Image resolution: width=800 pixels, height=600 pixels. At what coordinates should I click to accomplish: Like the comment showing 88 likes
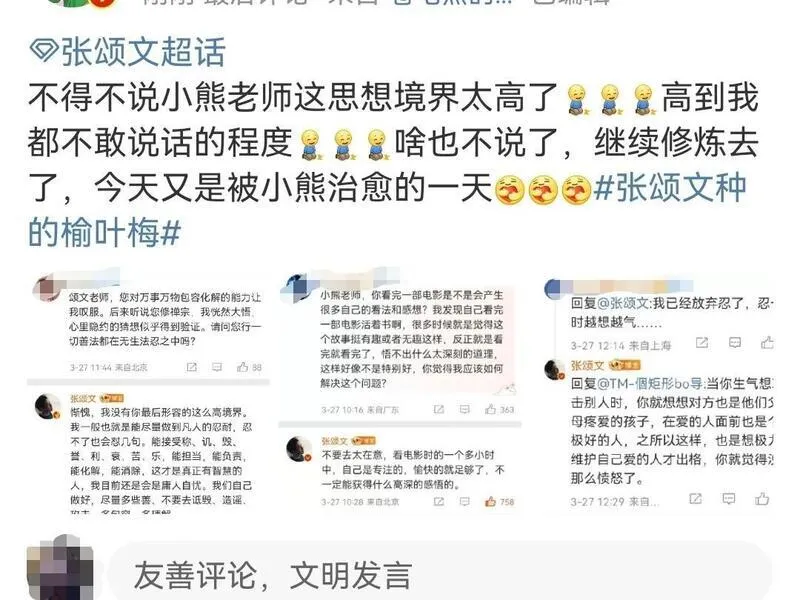[243, 367]
